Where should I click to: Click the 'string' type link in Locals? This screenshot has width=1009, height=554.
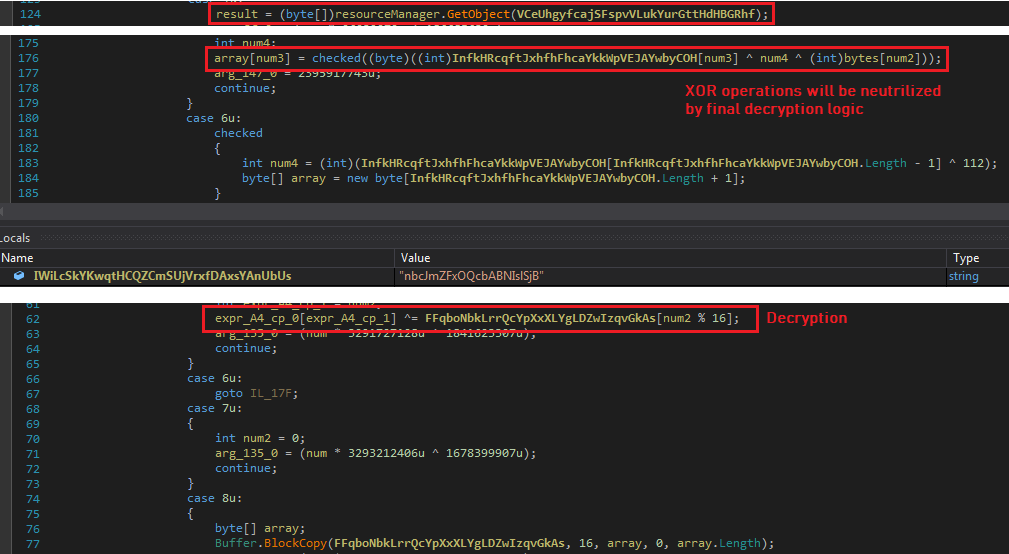click(x=963, y=276)
